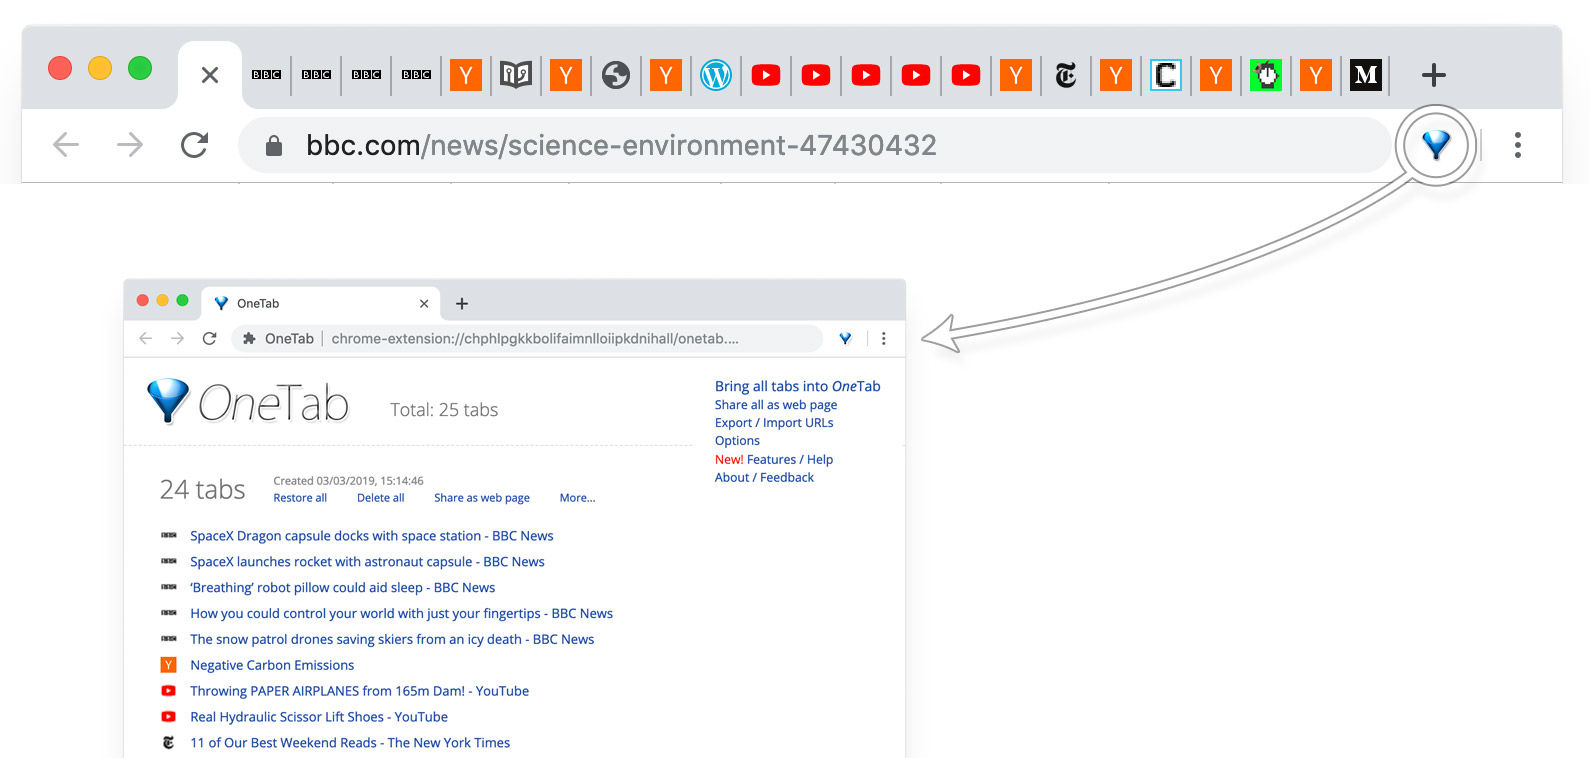Open the Options link
The width and height of the screenshot is (1590, 758).
(x=737, y=441)
